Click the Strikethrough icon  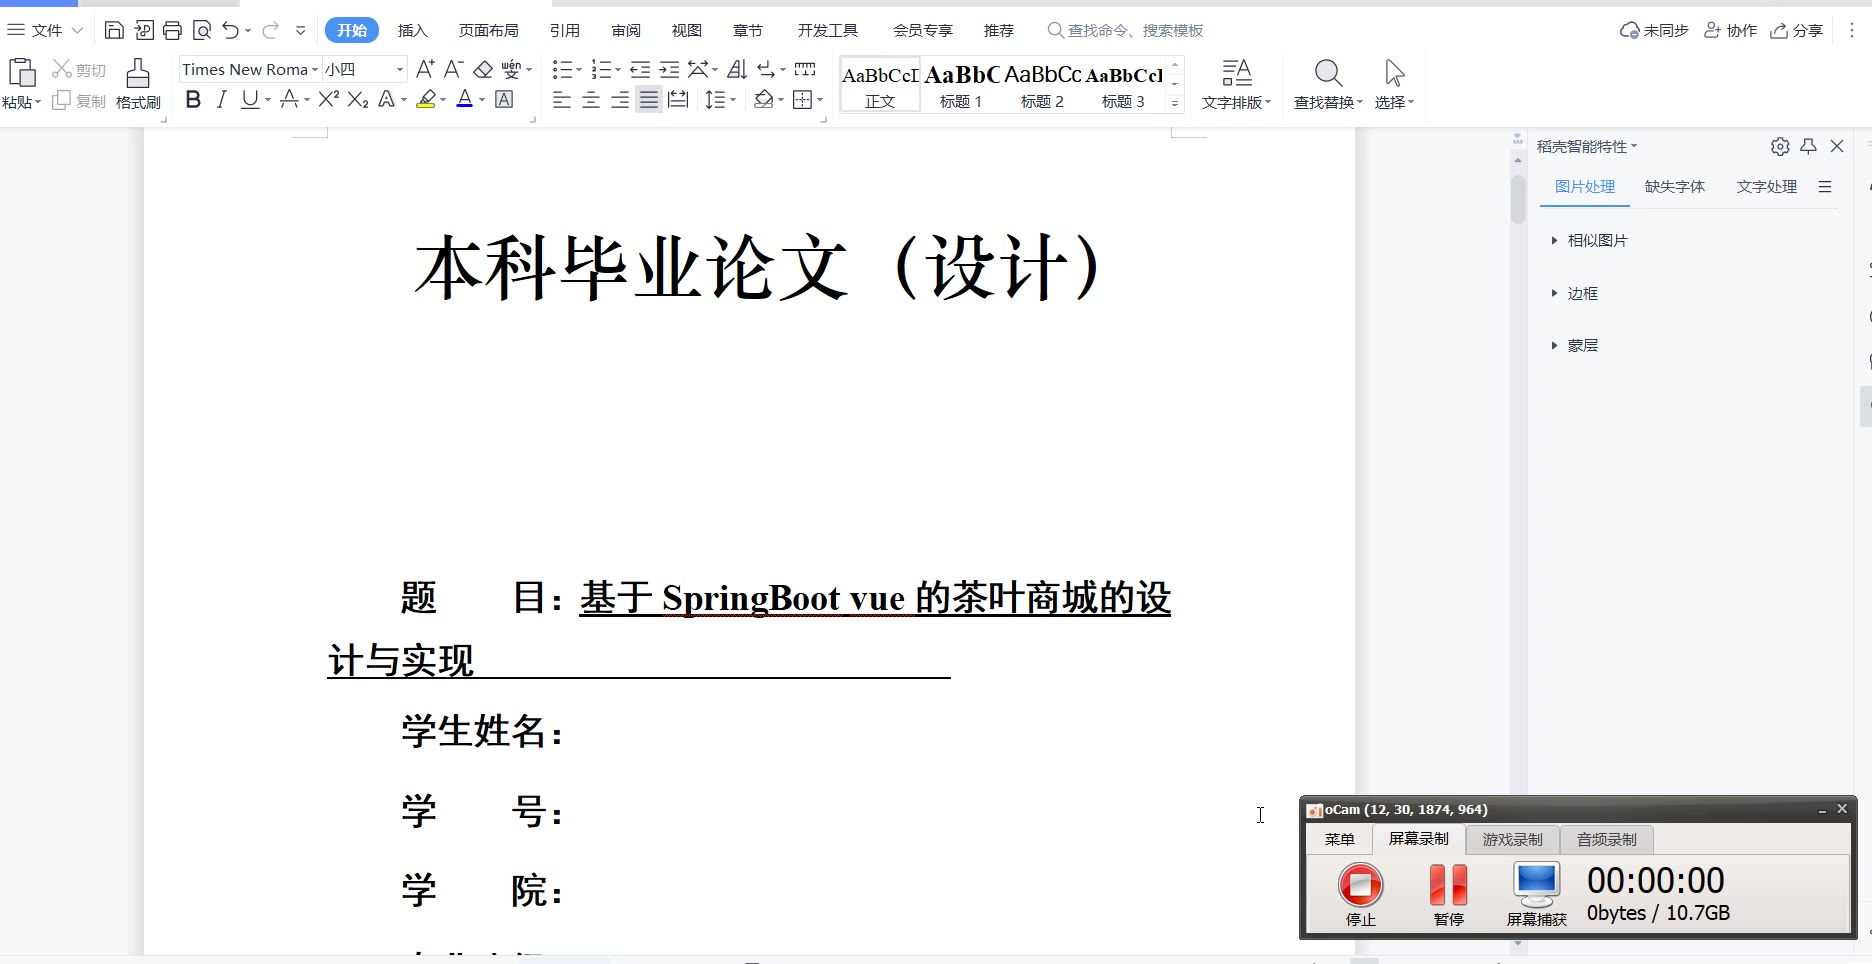click(x=289, y=99)
